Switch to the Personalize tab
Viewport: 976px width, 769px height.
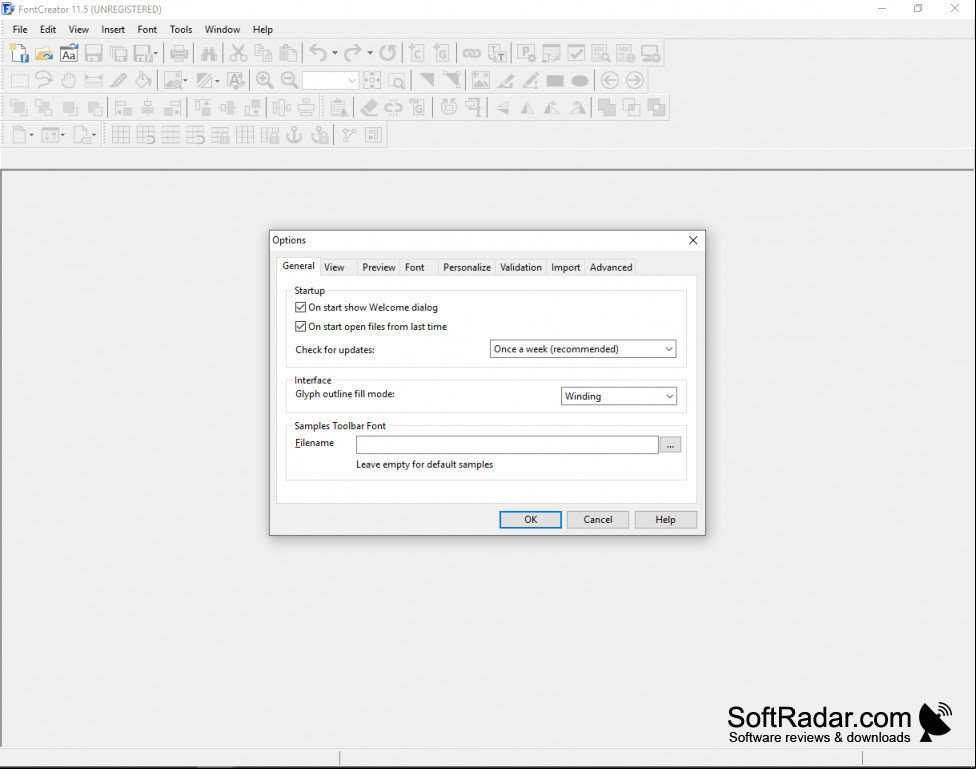(467, 267)
